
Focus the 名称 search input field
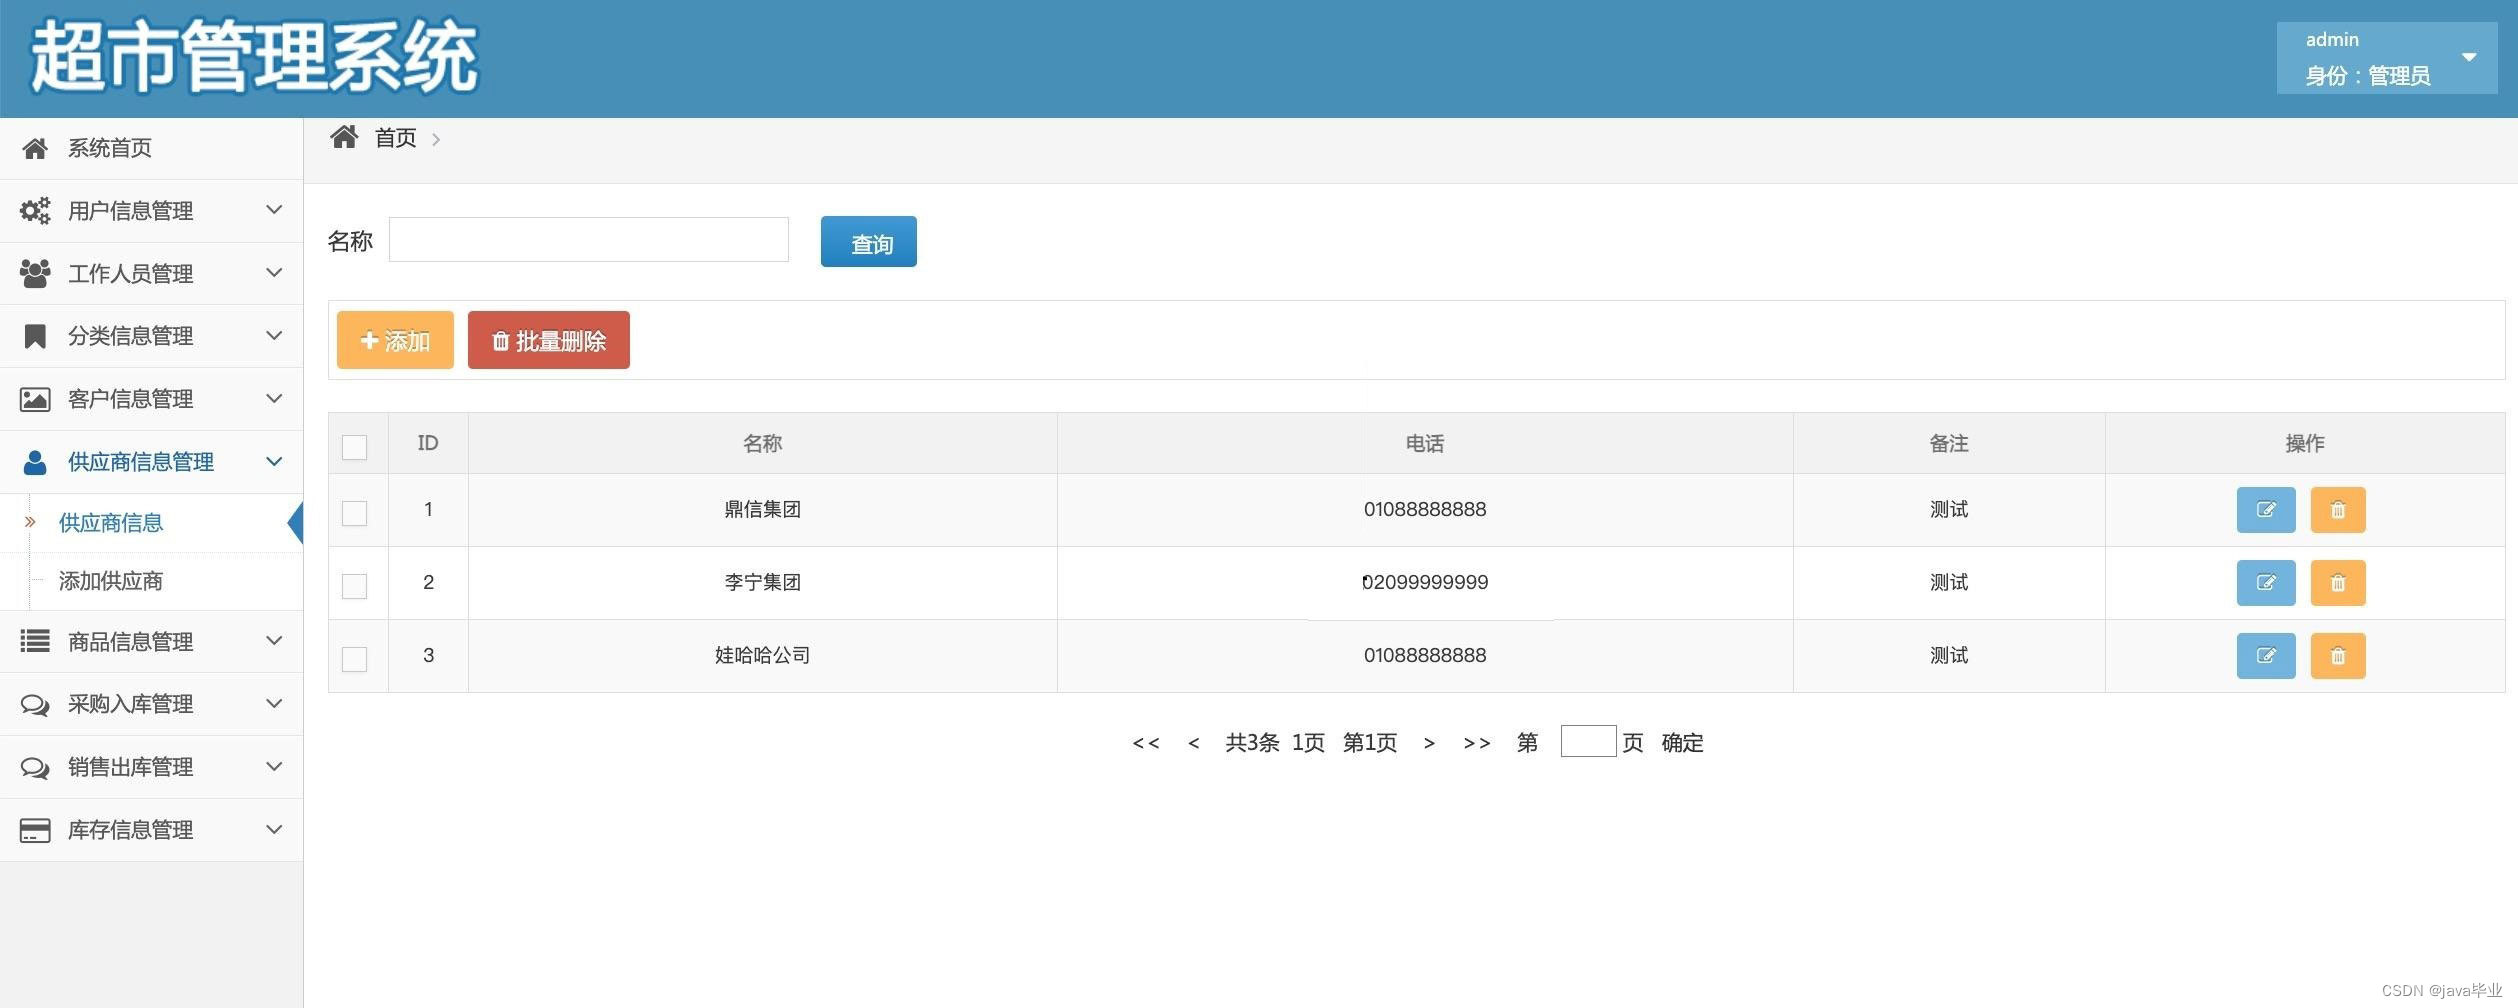coord(589,240)
